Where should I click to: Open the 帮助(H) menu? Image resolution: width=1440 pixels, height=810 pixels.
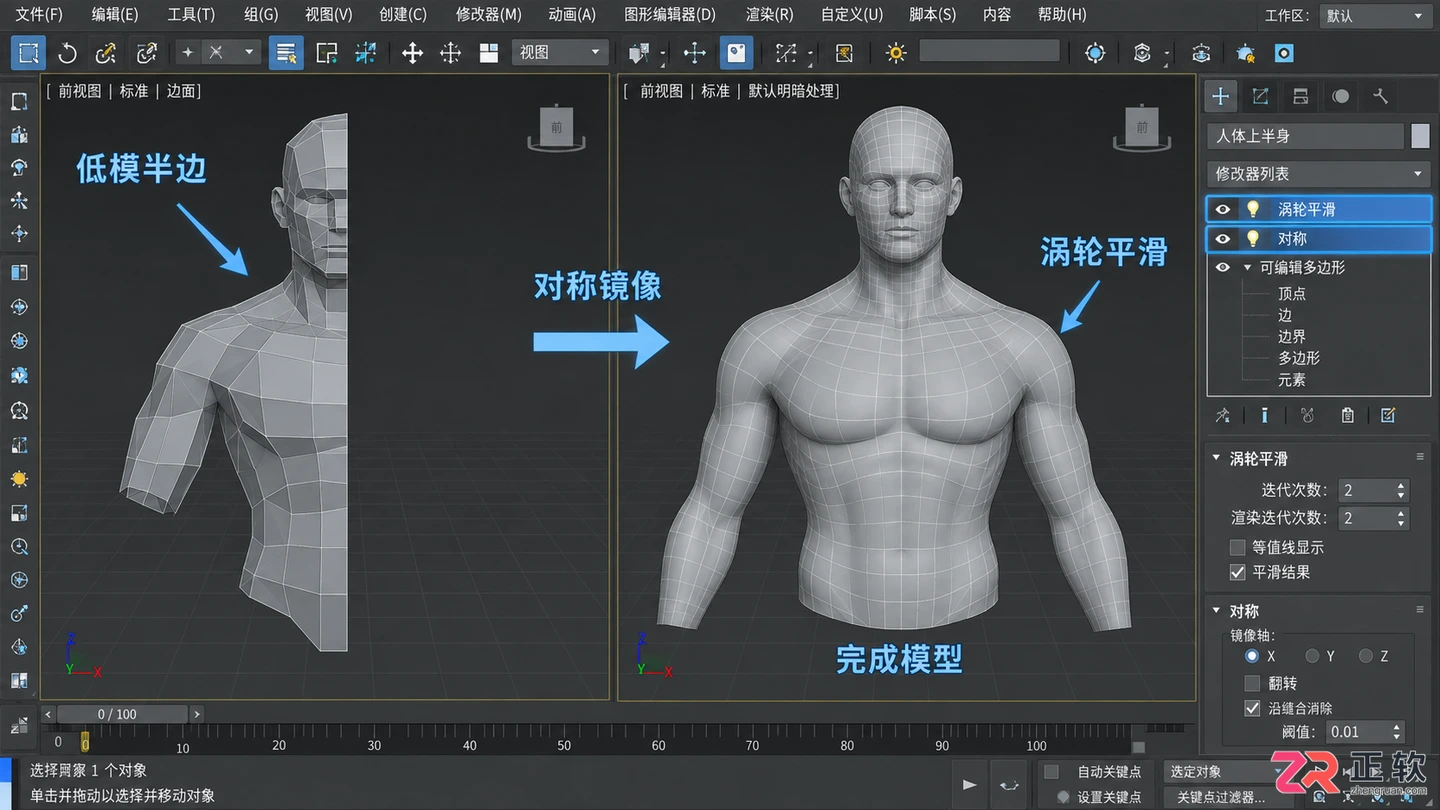pyautogui.click(x=1062, y=15)
